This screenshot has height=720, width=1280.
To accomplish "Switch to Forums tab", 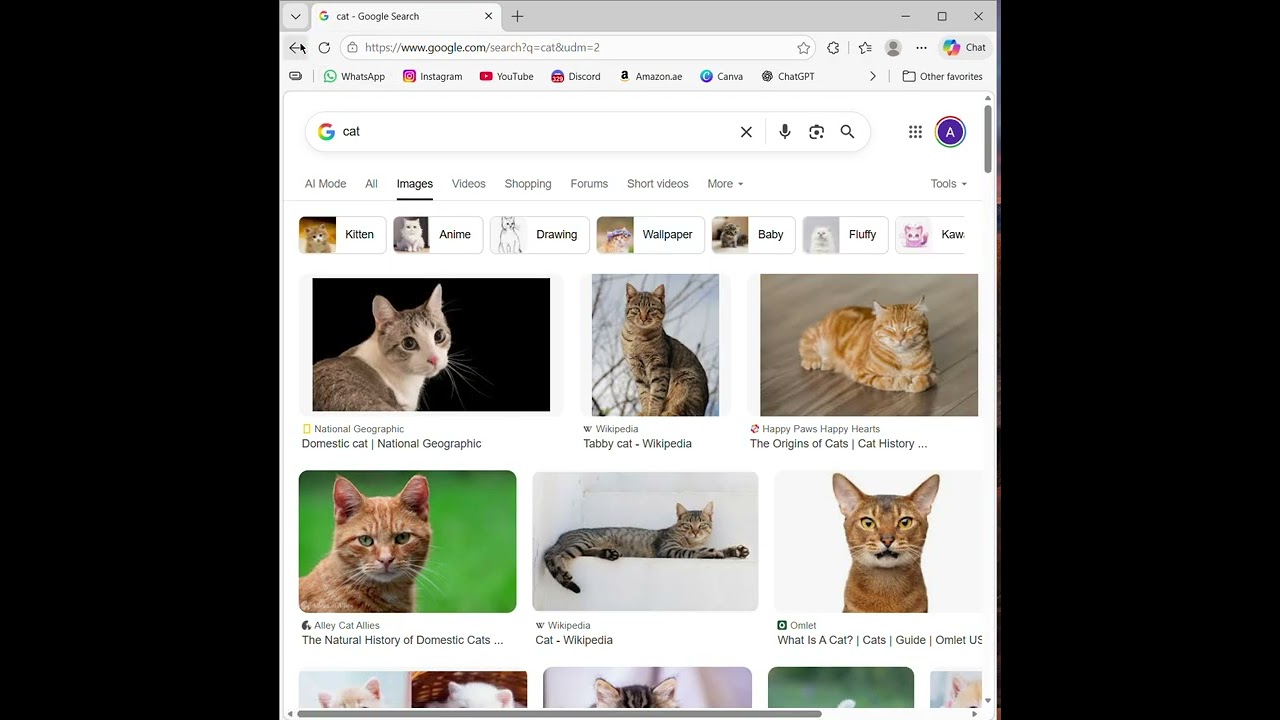I will [x=589, y=184].
